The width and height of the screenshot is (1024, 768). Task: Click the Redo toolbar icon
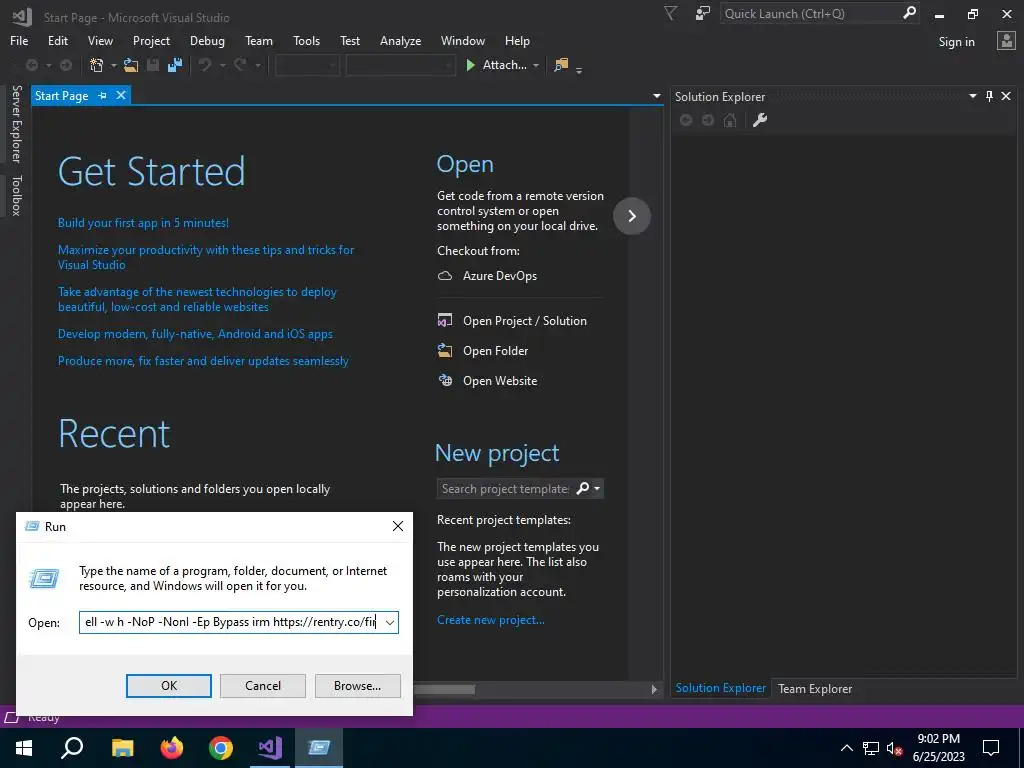(x=240, y=65)
